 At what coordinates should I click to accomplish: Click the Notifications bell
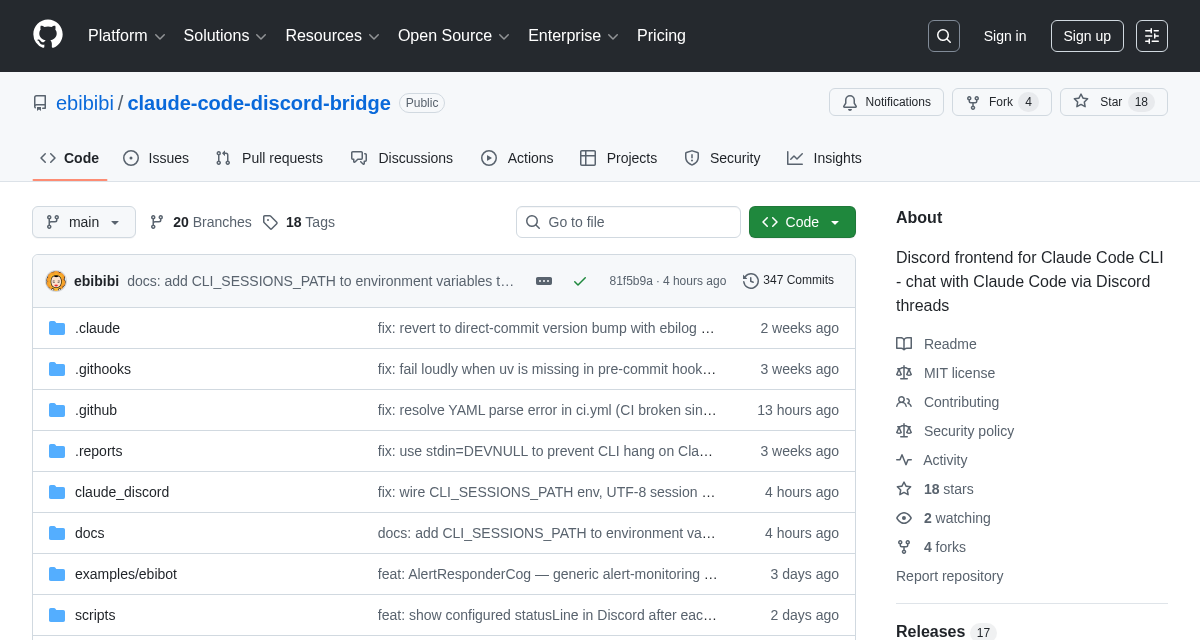point(886,101)
